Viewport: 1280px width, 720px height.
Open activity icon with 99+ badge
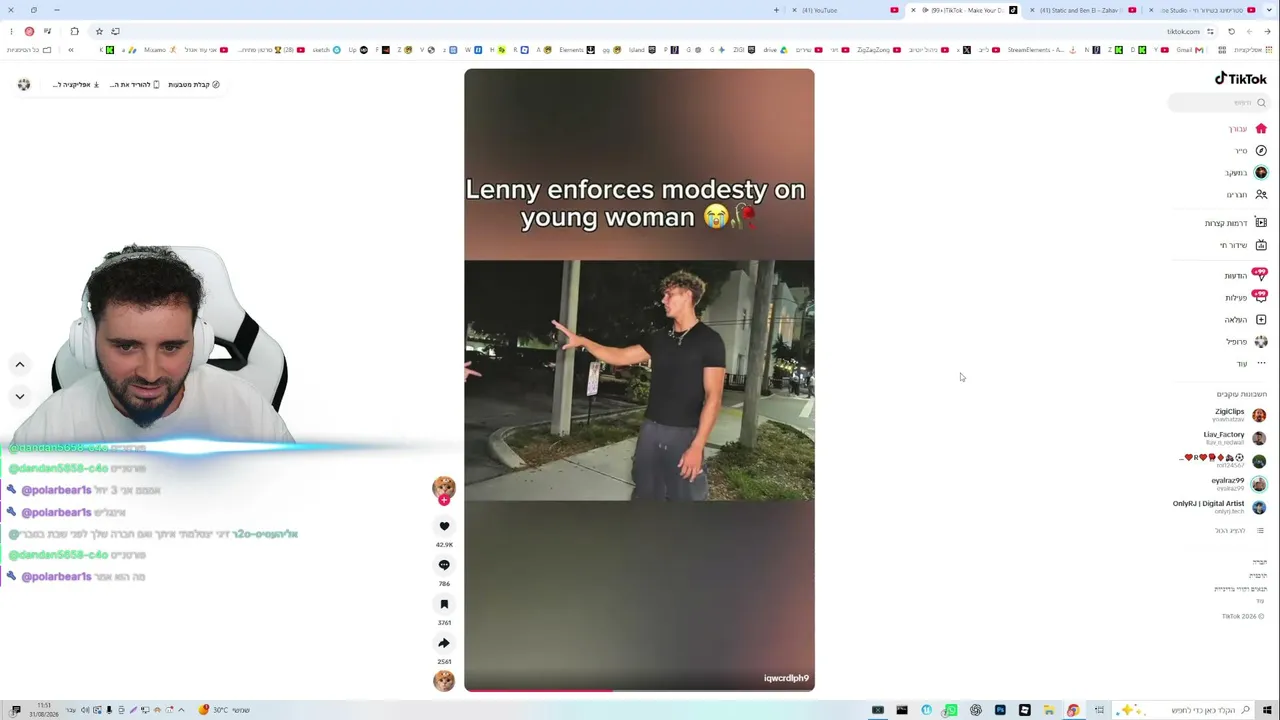click(1260, 297)
